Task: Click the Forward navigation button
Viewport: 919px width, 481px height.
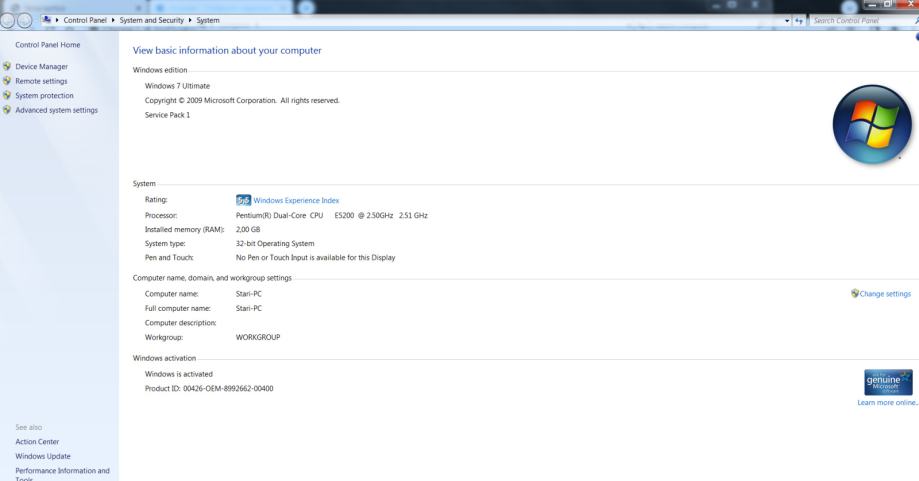Action: click(x=25, y=21)
